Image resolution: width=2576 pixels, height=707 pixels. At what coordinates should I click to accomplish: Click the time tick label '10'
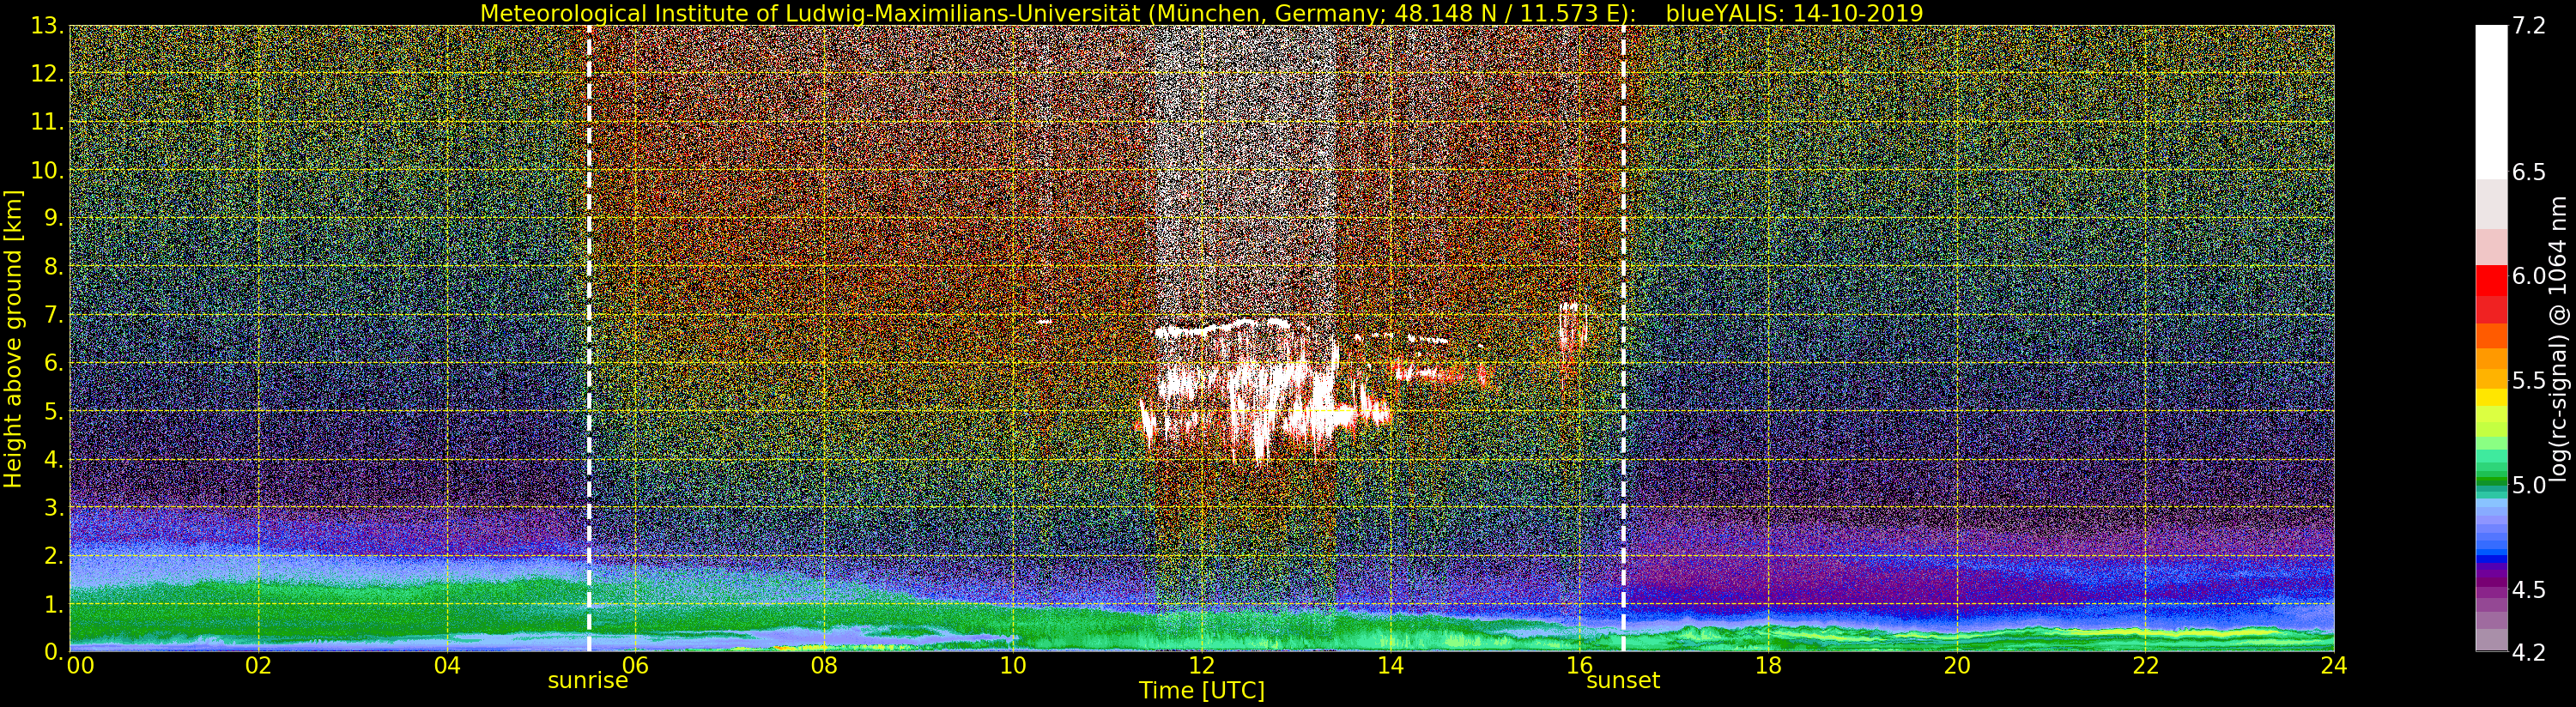(1013, 666)
